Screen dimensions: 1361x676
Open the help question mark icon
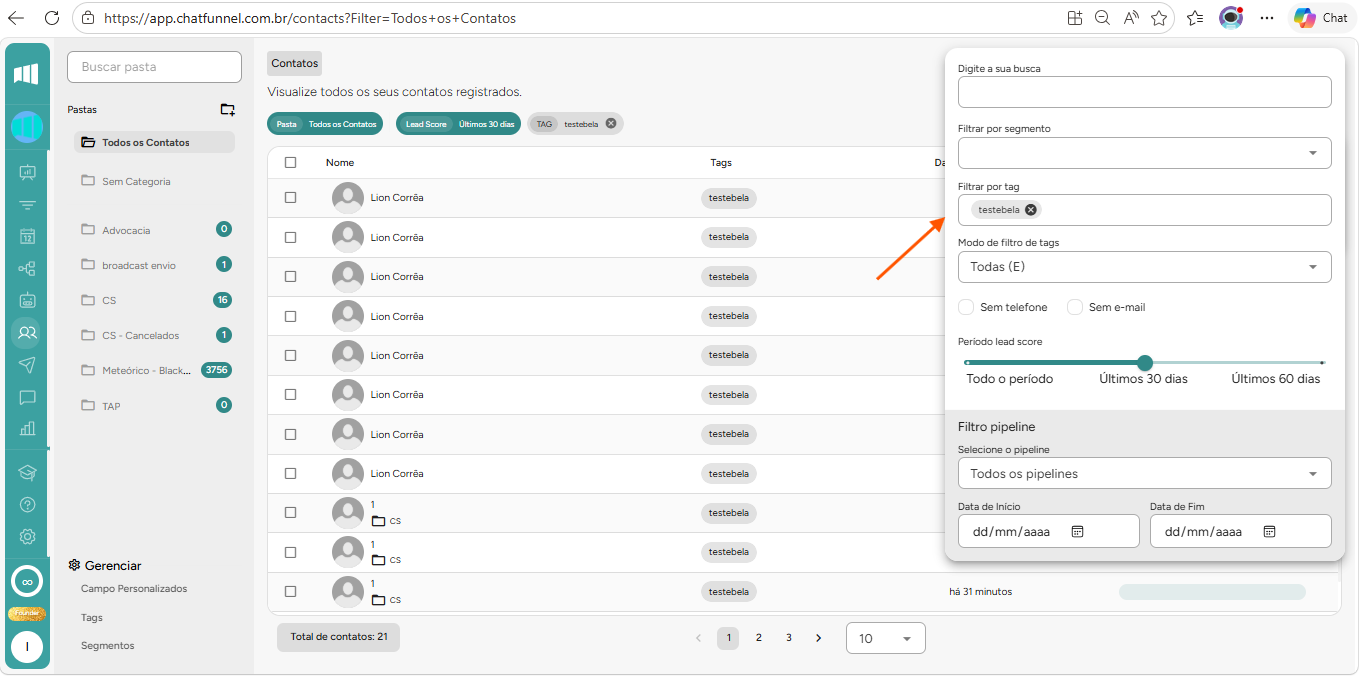tap(27, 504)
